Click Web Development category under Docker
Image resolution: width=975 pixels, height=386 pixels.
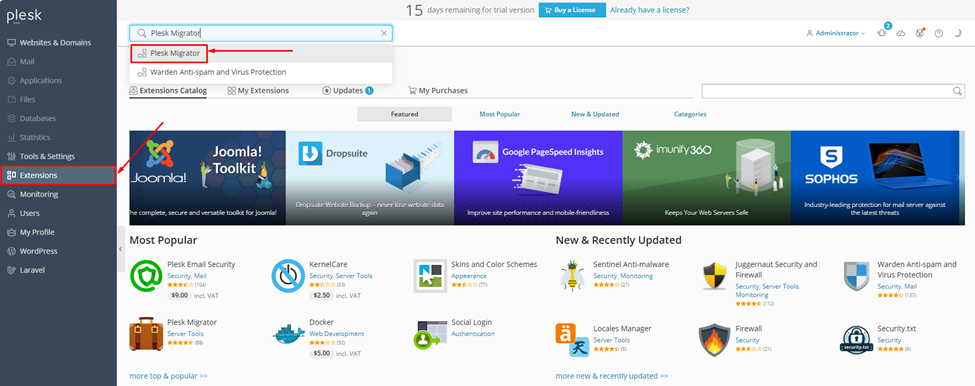tap(336, 334)
